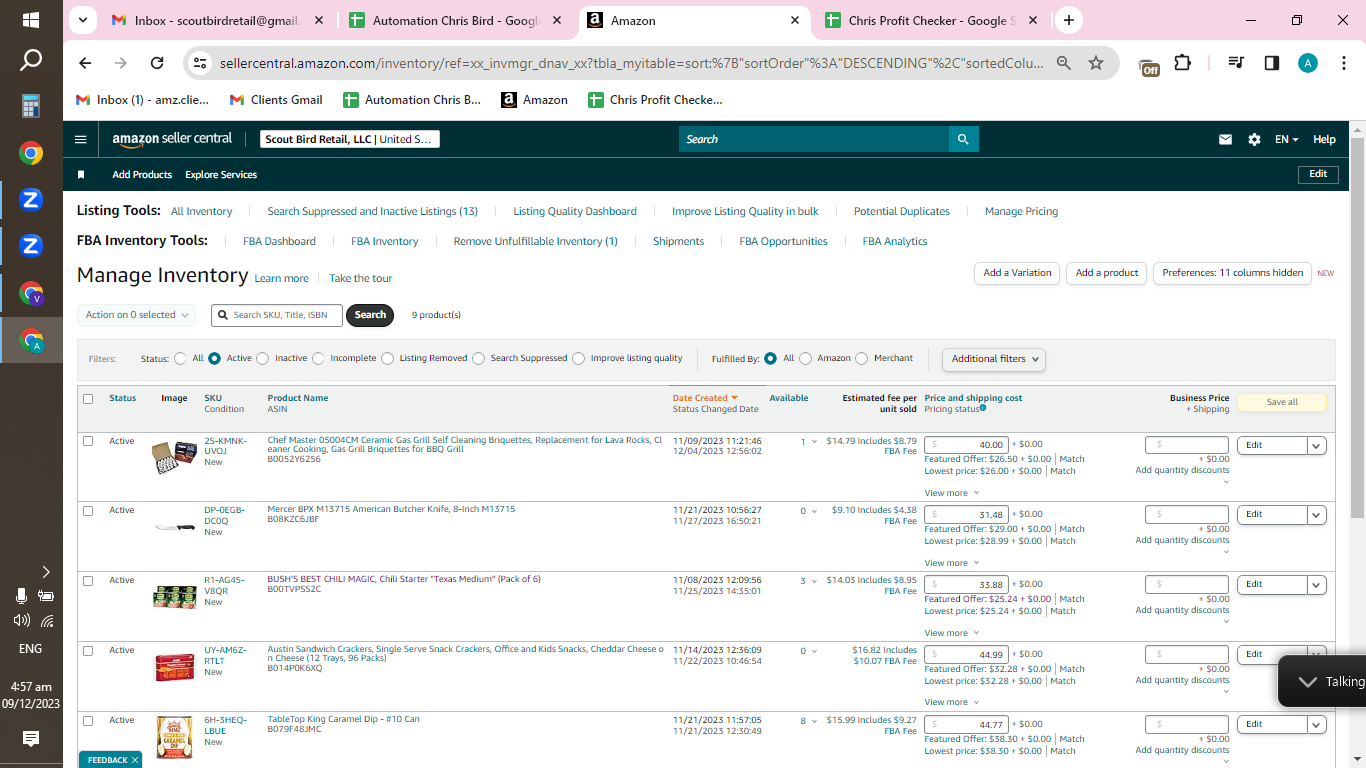This screenshot has width=1366, height=768.
Task: Open the Clients Gmail bookmark
Action: (x=276, y=100)
